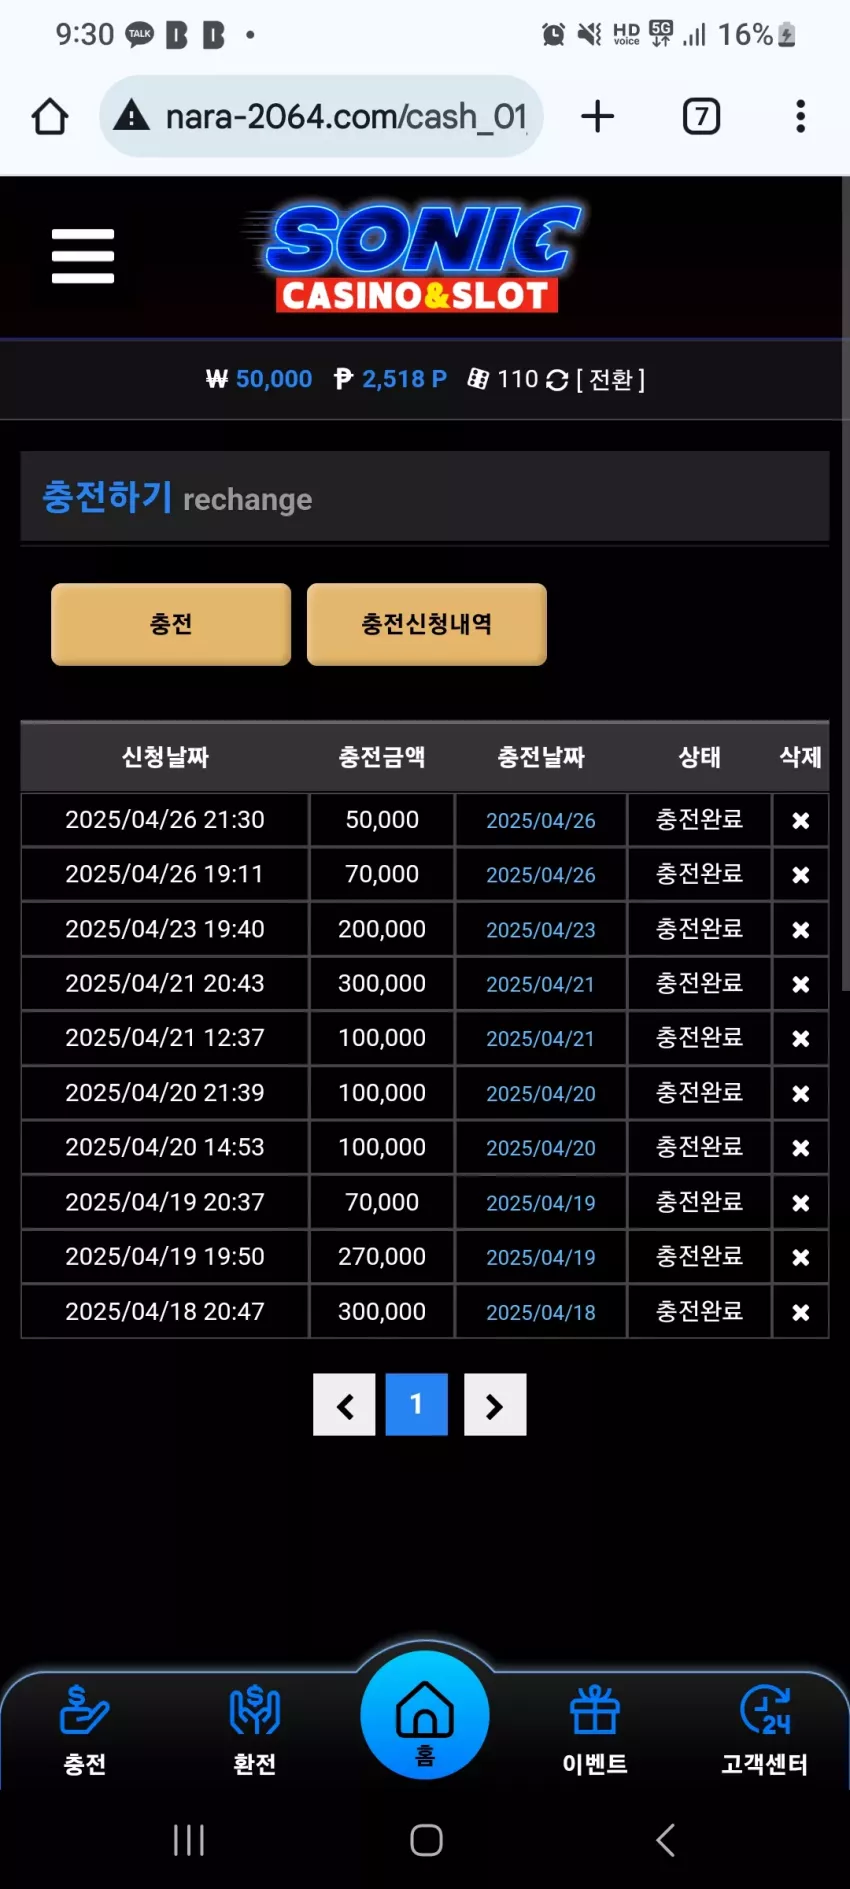Screen dimensions: 850x1889
Task: Open the tab switcher showing 7
Action: click(701, 117)
